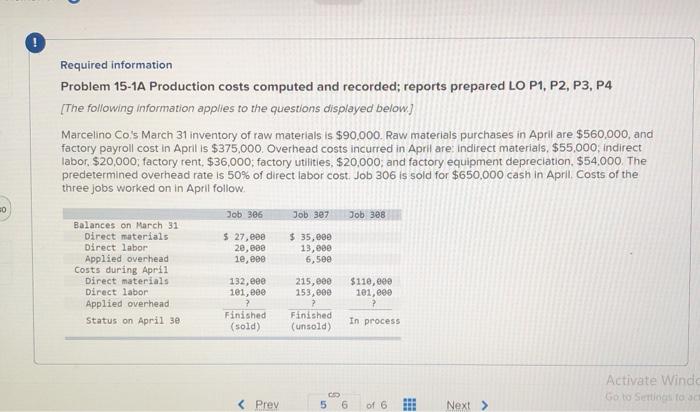700x412 pixels.
Task: Click the $110,000 cell for Job 308
Action: pyautogui.click(x=371, y=281)
